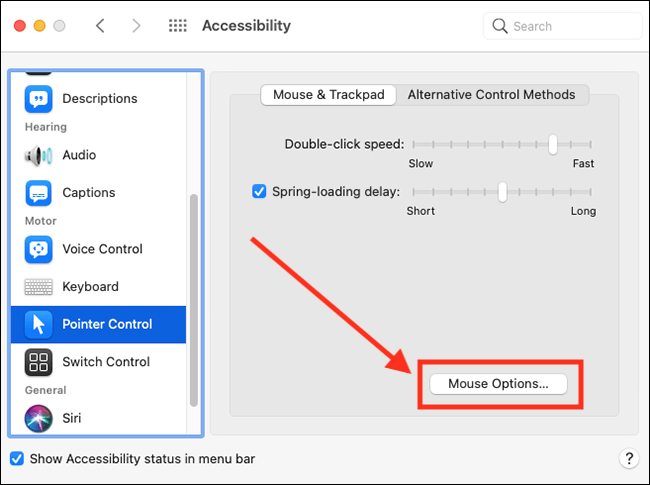Disable Show Accessibility status in menu bar
650x485 pixels.
coord(17,459)
